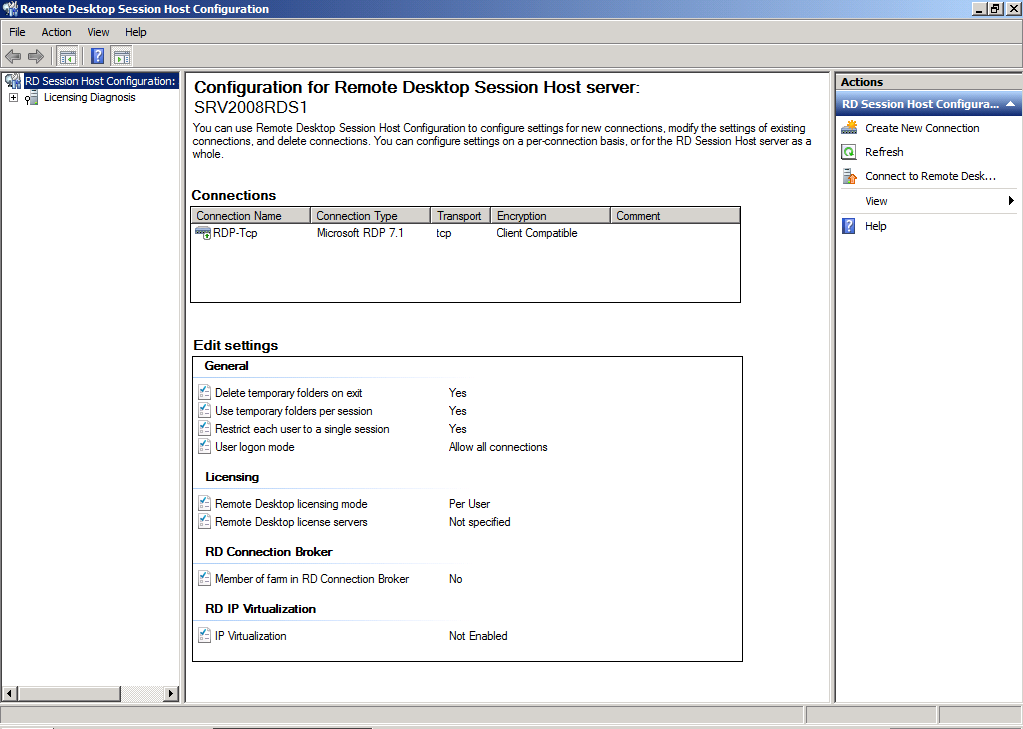This screenshot has width=1023, height=729.
Task: Click the Restrict each user to single session setting
Action: click(302, 429)
